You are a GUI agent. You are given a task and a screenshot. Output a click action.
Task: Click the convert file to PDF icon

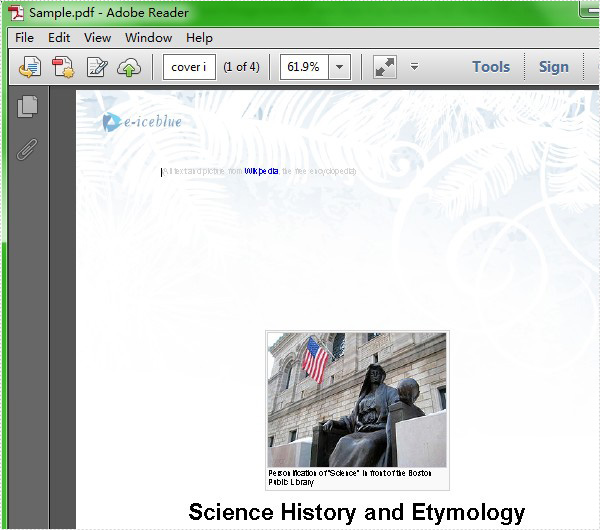click(30, 67)
